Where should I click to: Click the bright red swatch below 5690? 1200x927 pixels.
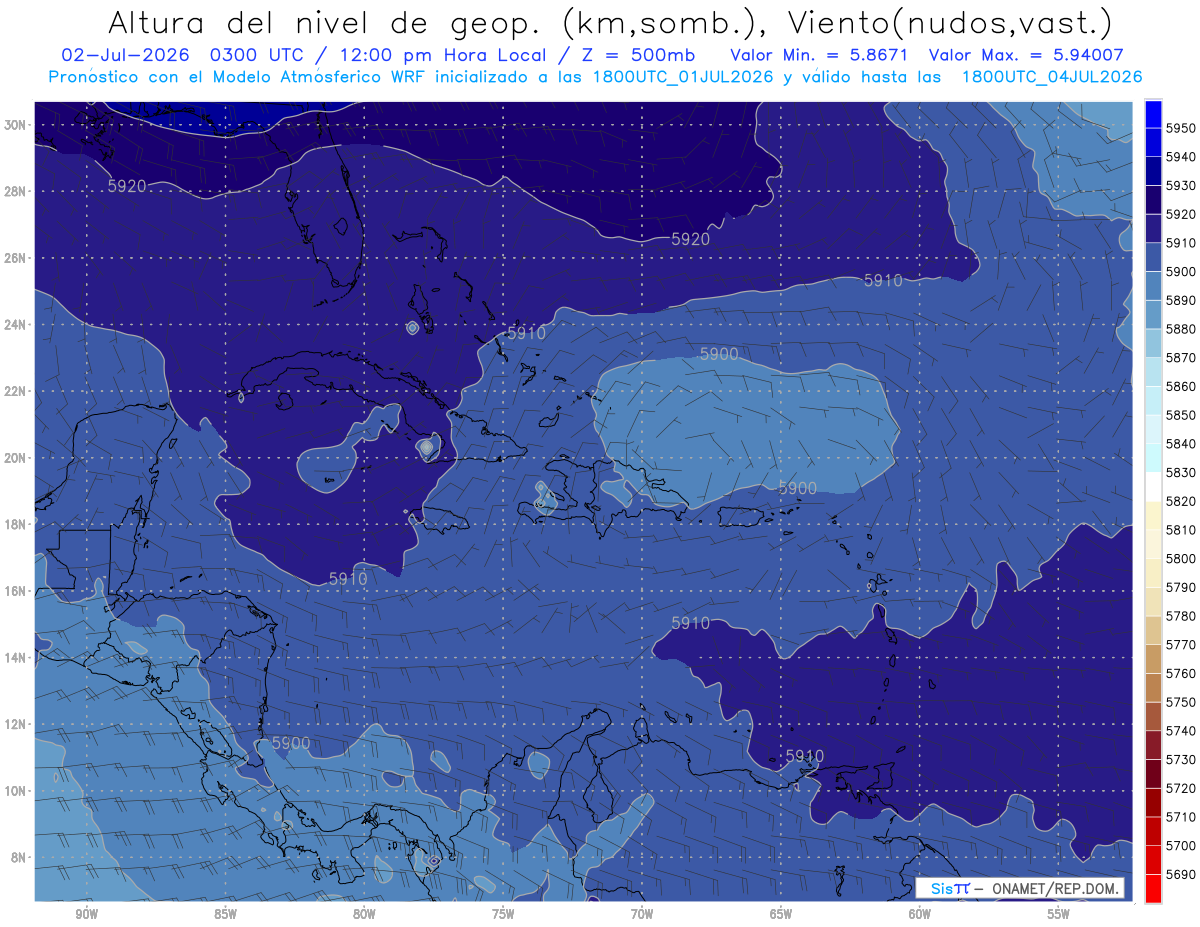pyautogui.click(x=1153, y=887)
